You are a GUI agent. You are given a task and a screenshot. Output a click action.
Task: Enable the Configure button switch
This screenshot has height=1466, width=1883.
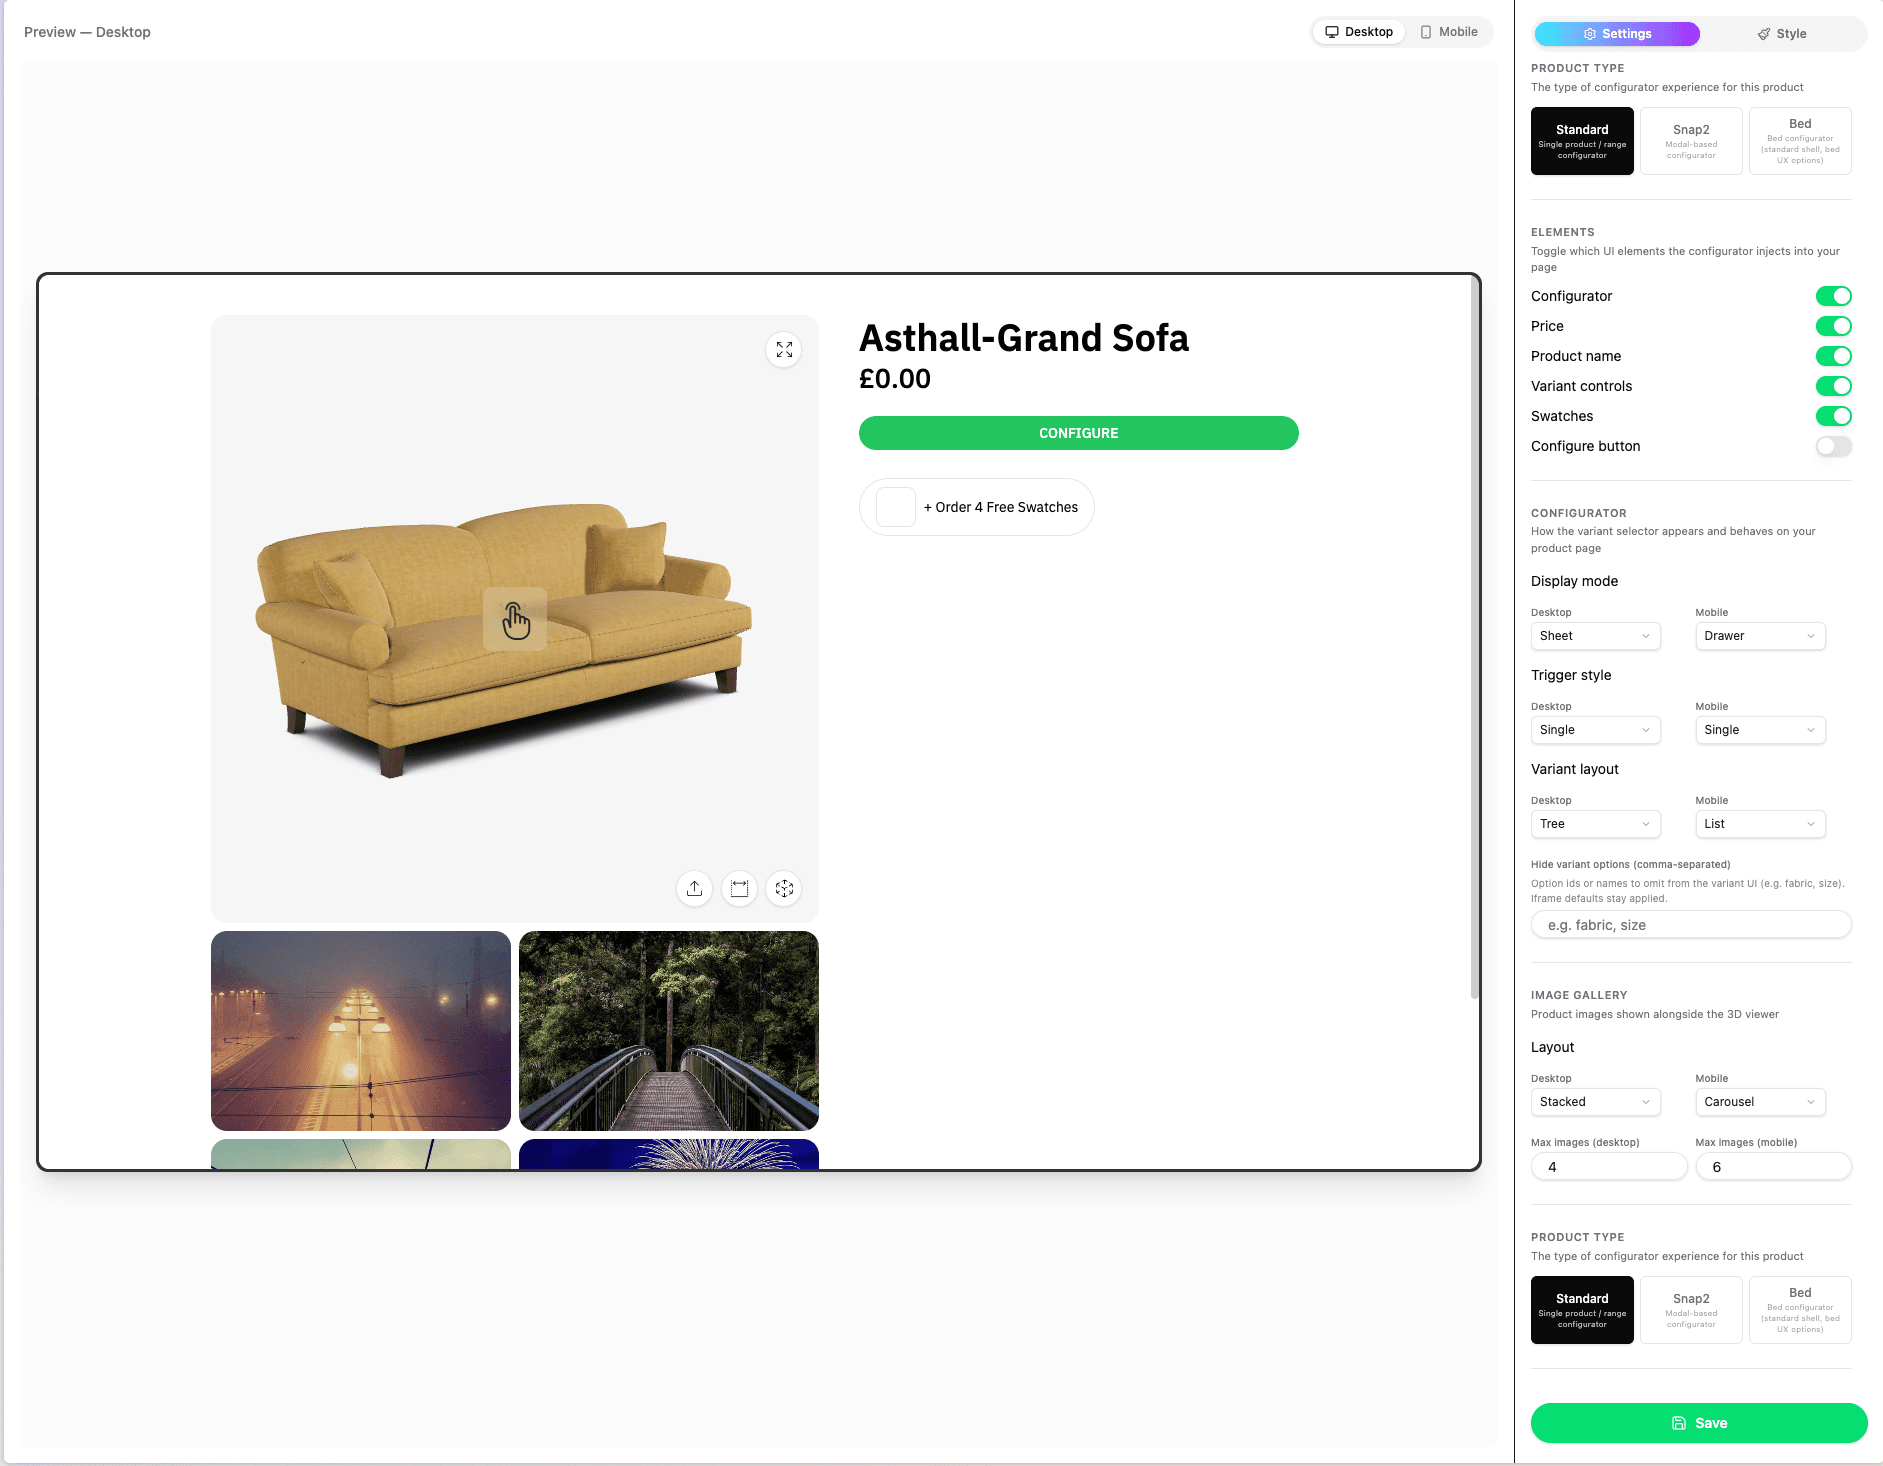(x=1834, y=446)
